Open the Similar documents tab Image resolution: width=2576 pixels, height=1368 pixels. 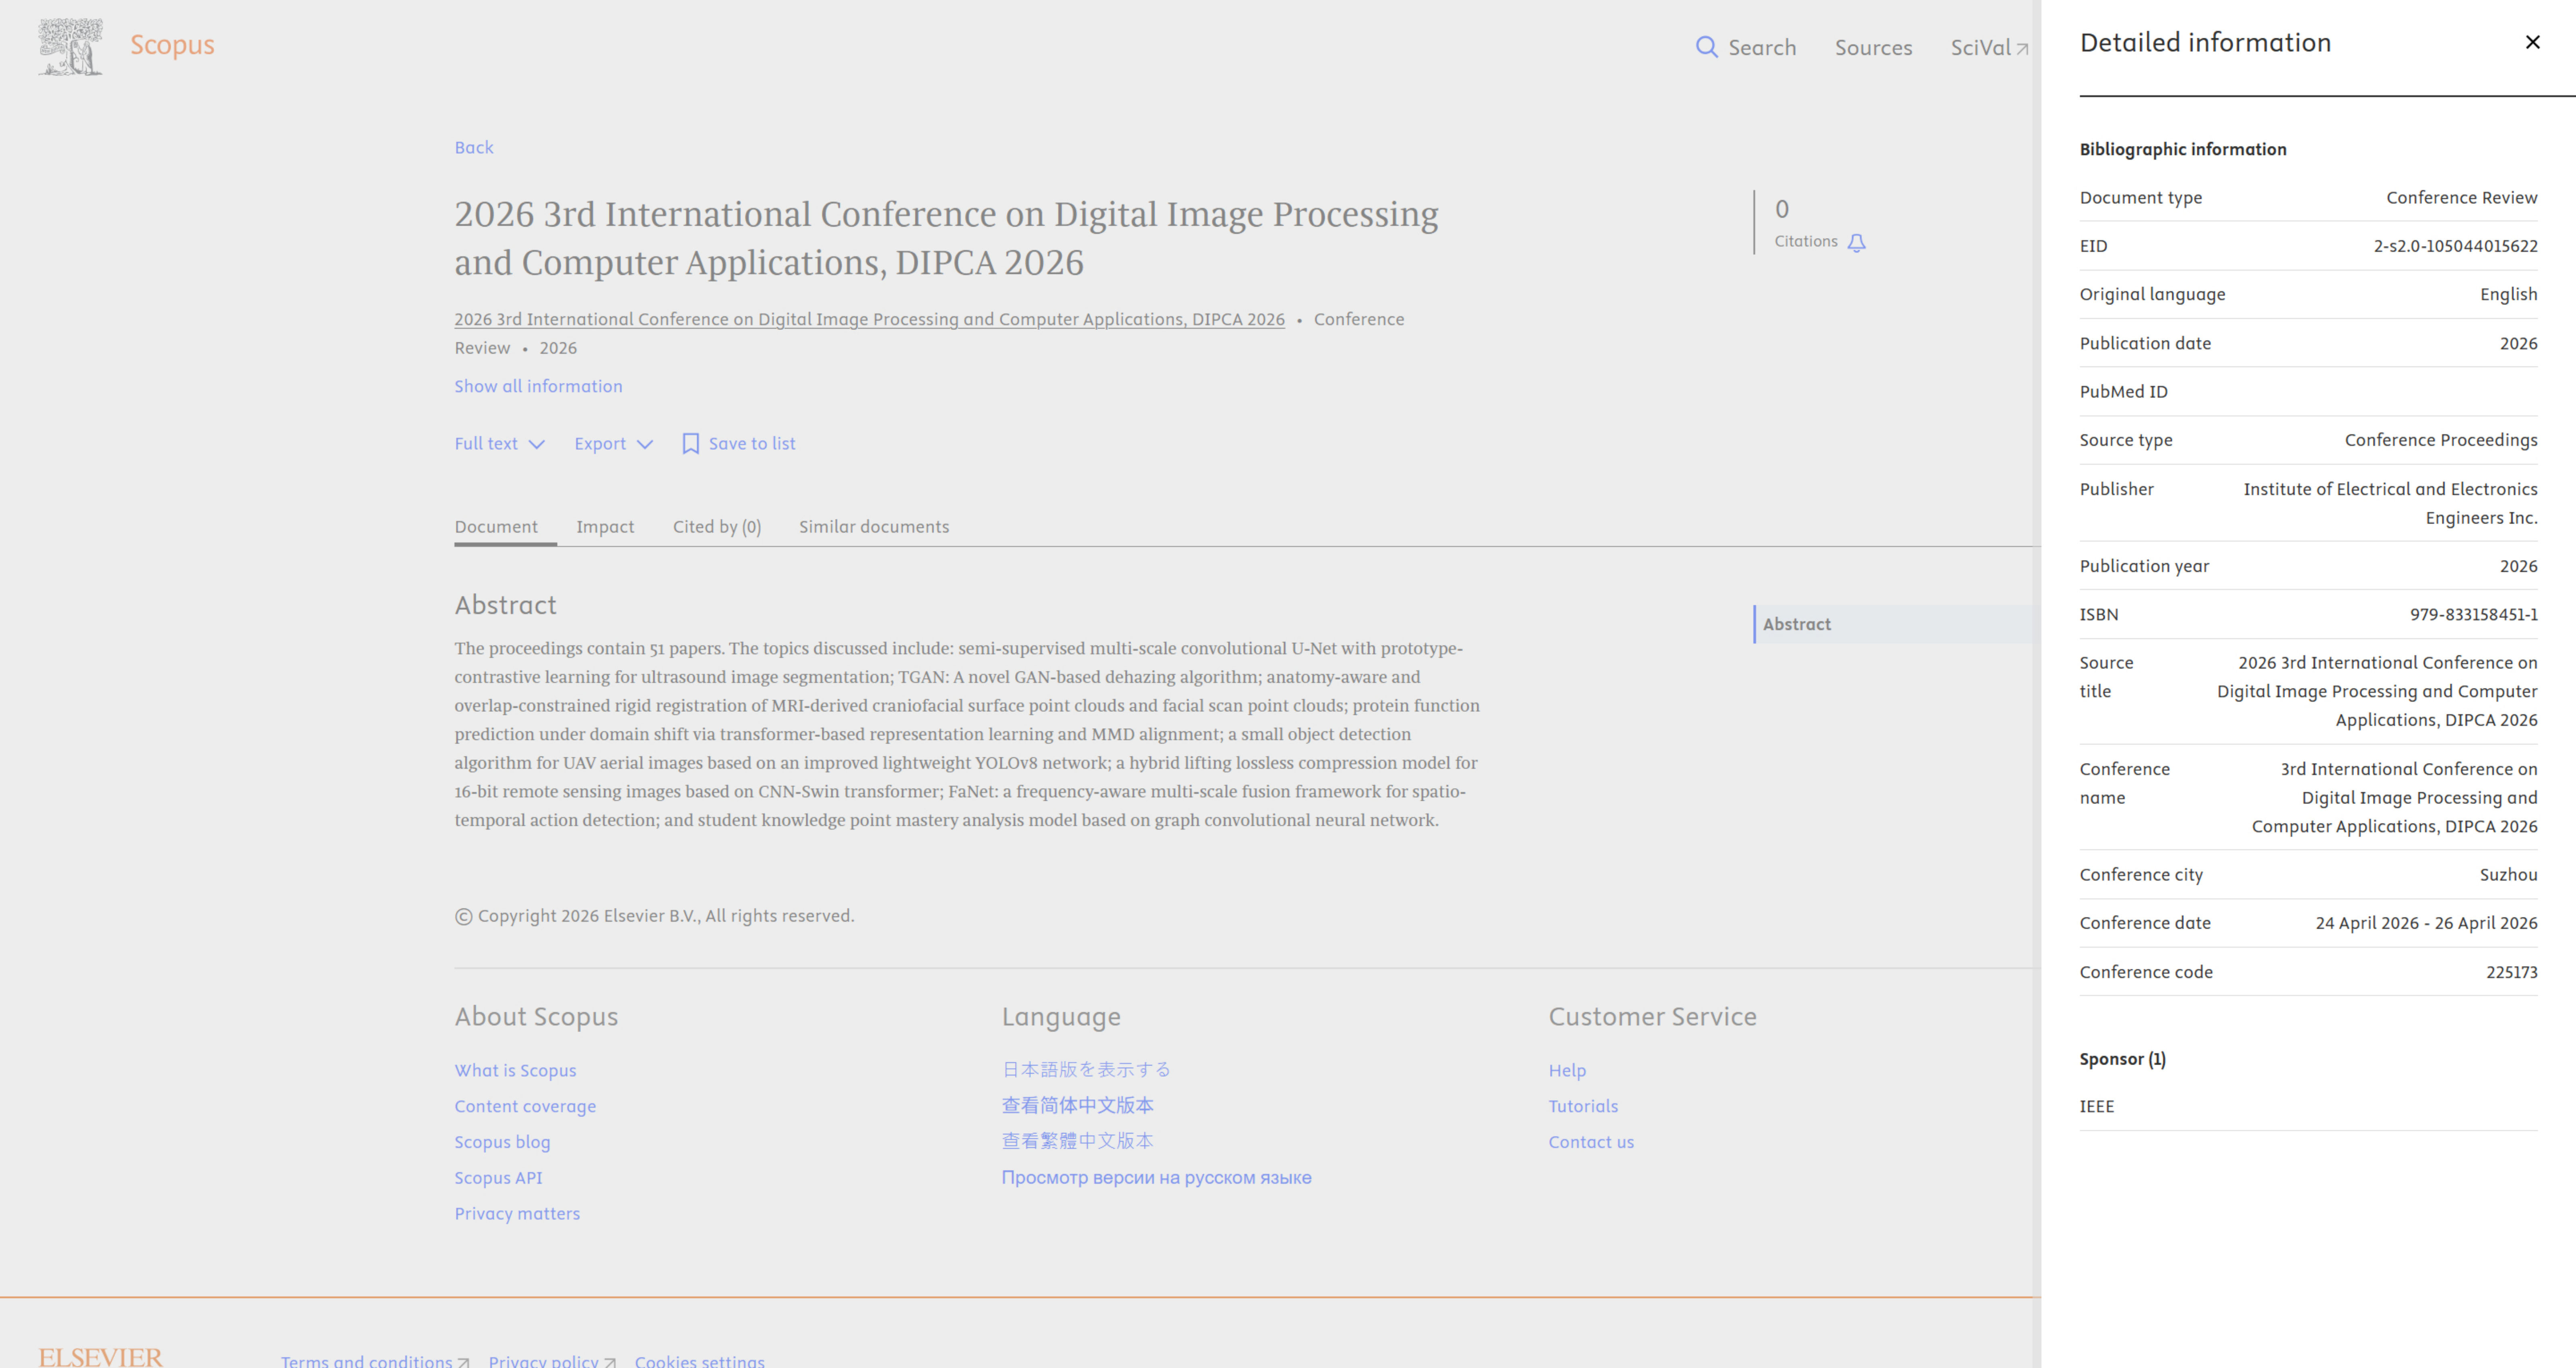click(874, 527)
